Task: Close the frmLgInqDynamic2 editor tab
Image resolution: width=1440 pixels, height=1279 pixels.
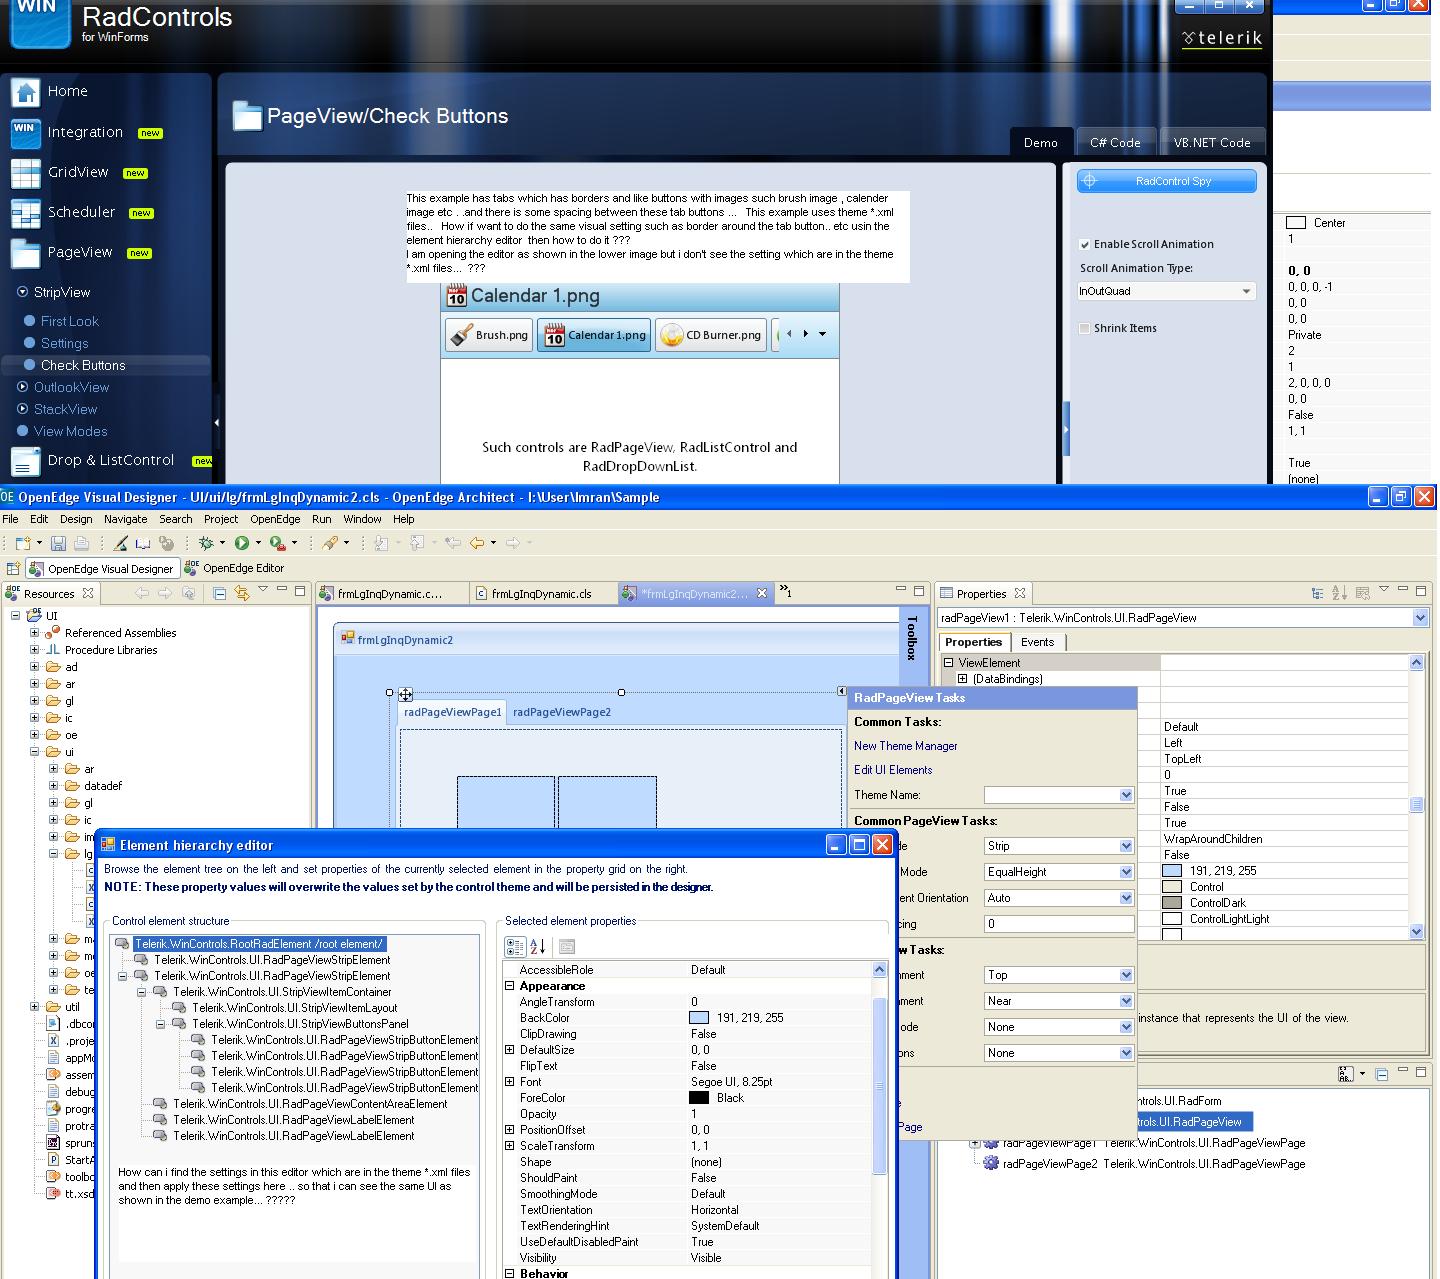Action: click(x=762, y=593)
